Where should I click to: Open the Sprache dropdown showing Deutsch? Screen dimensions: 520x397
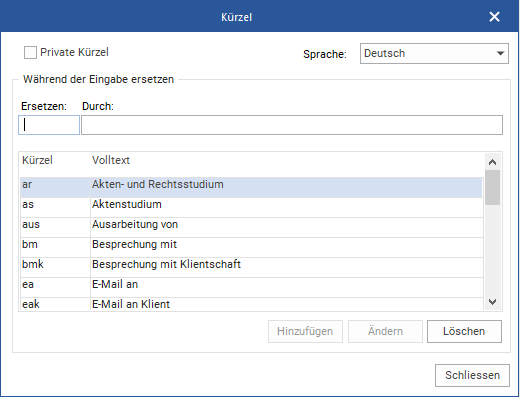pos(434,53)
